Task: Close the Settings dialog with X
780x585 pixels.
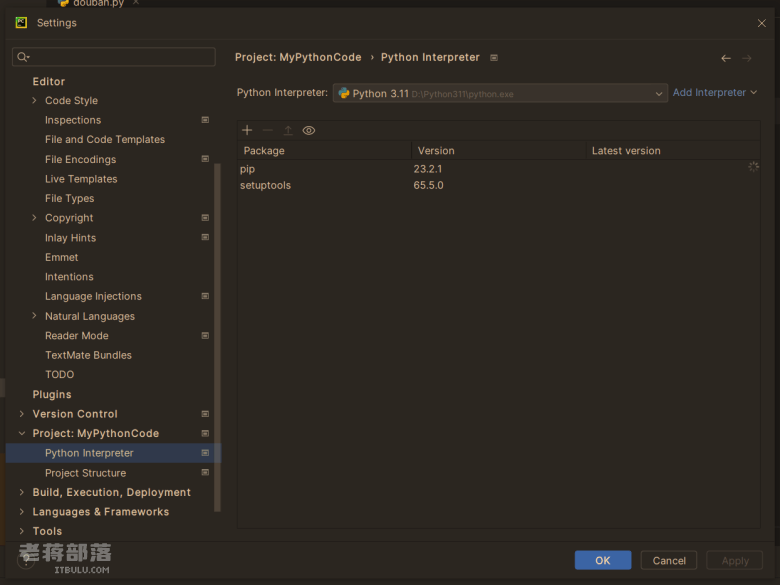Action: click(761, 23)
